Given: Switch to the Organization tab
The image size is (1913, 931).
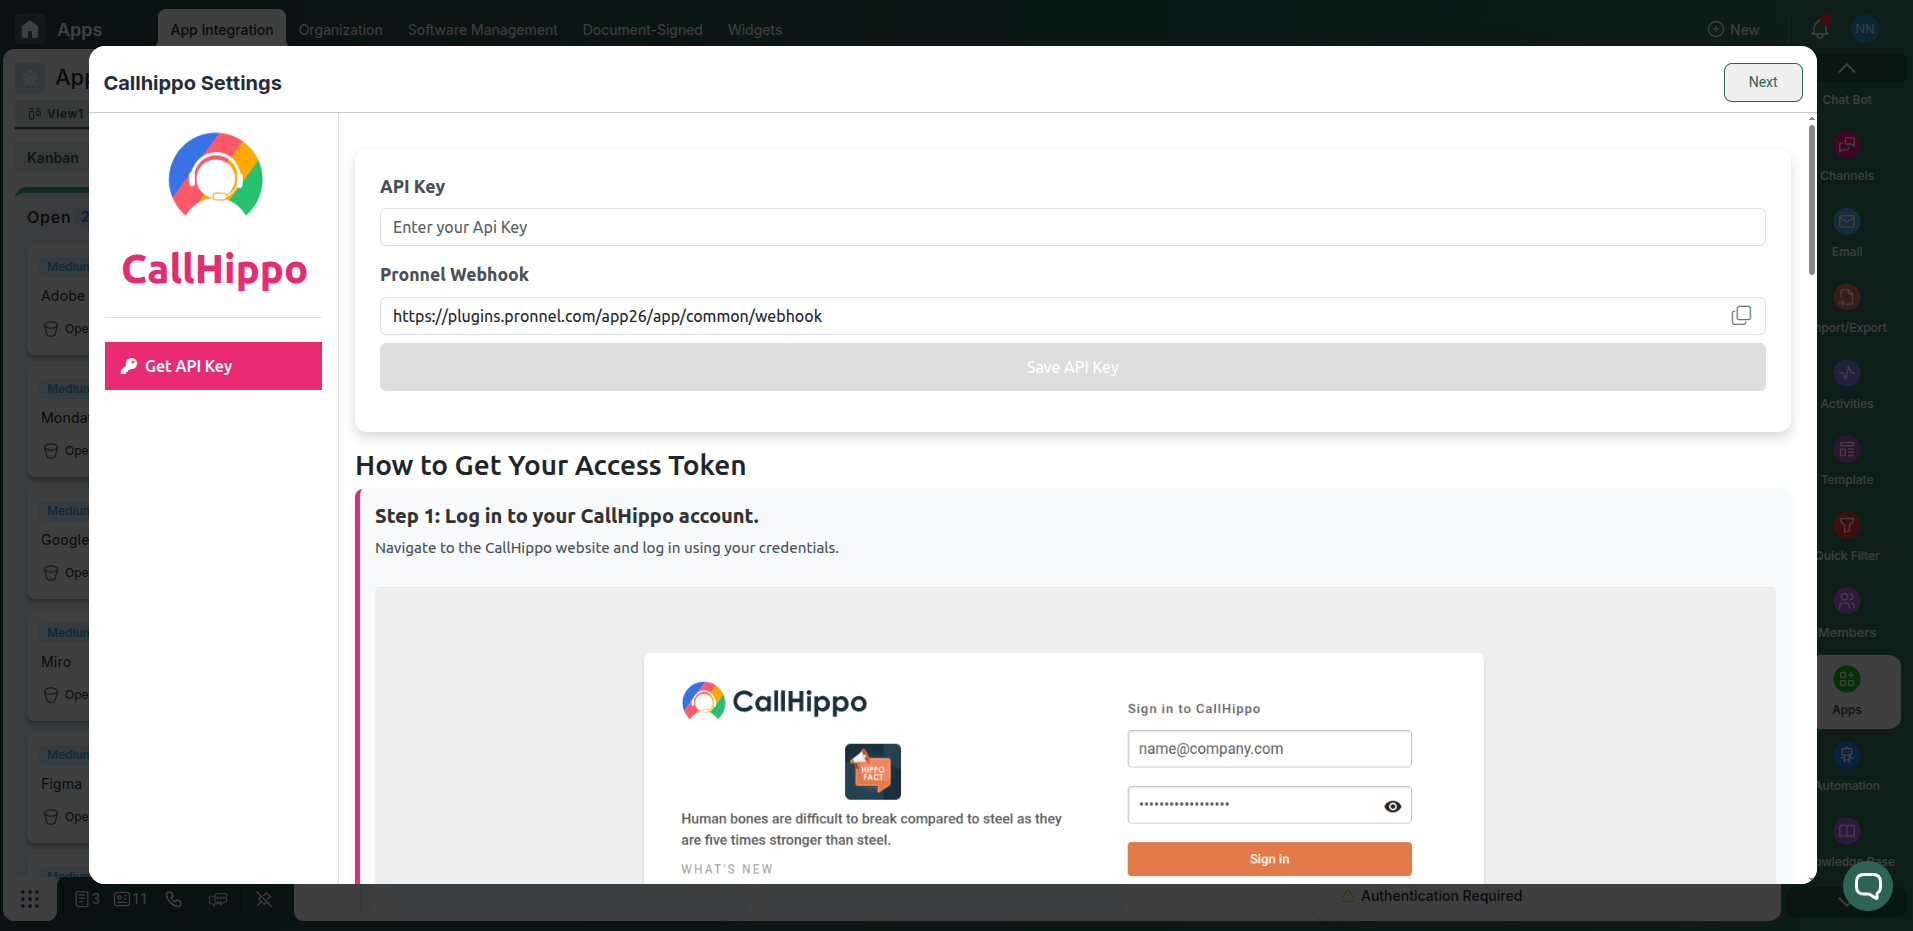Looking at the screenshot, I should (x=340, y=30).
